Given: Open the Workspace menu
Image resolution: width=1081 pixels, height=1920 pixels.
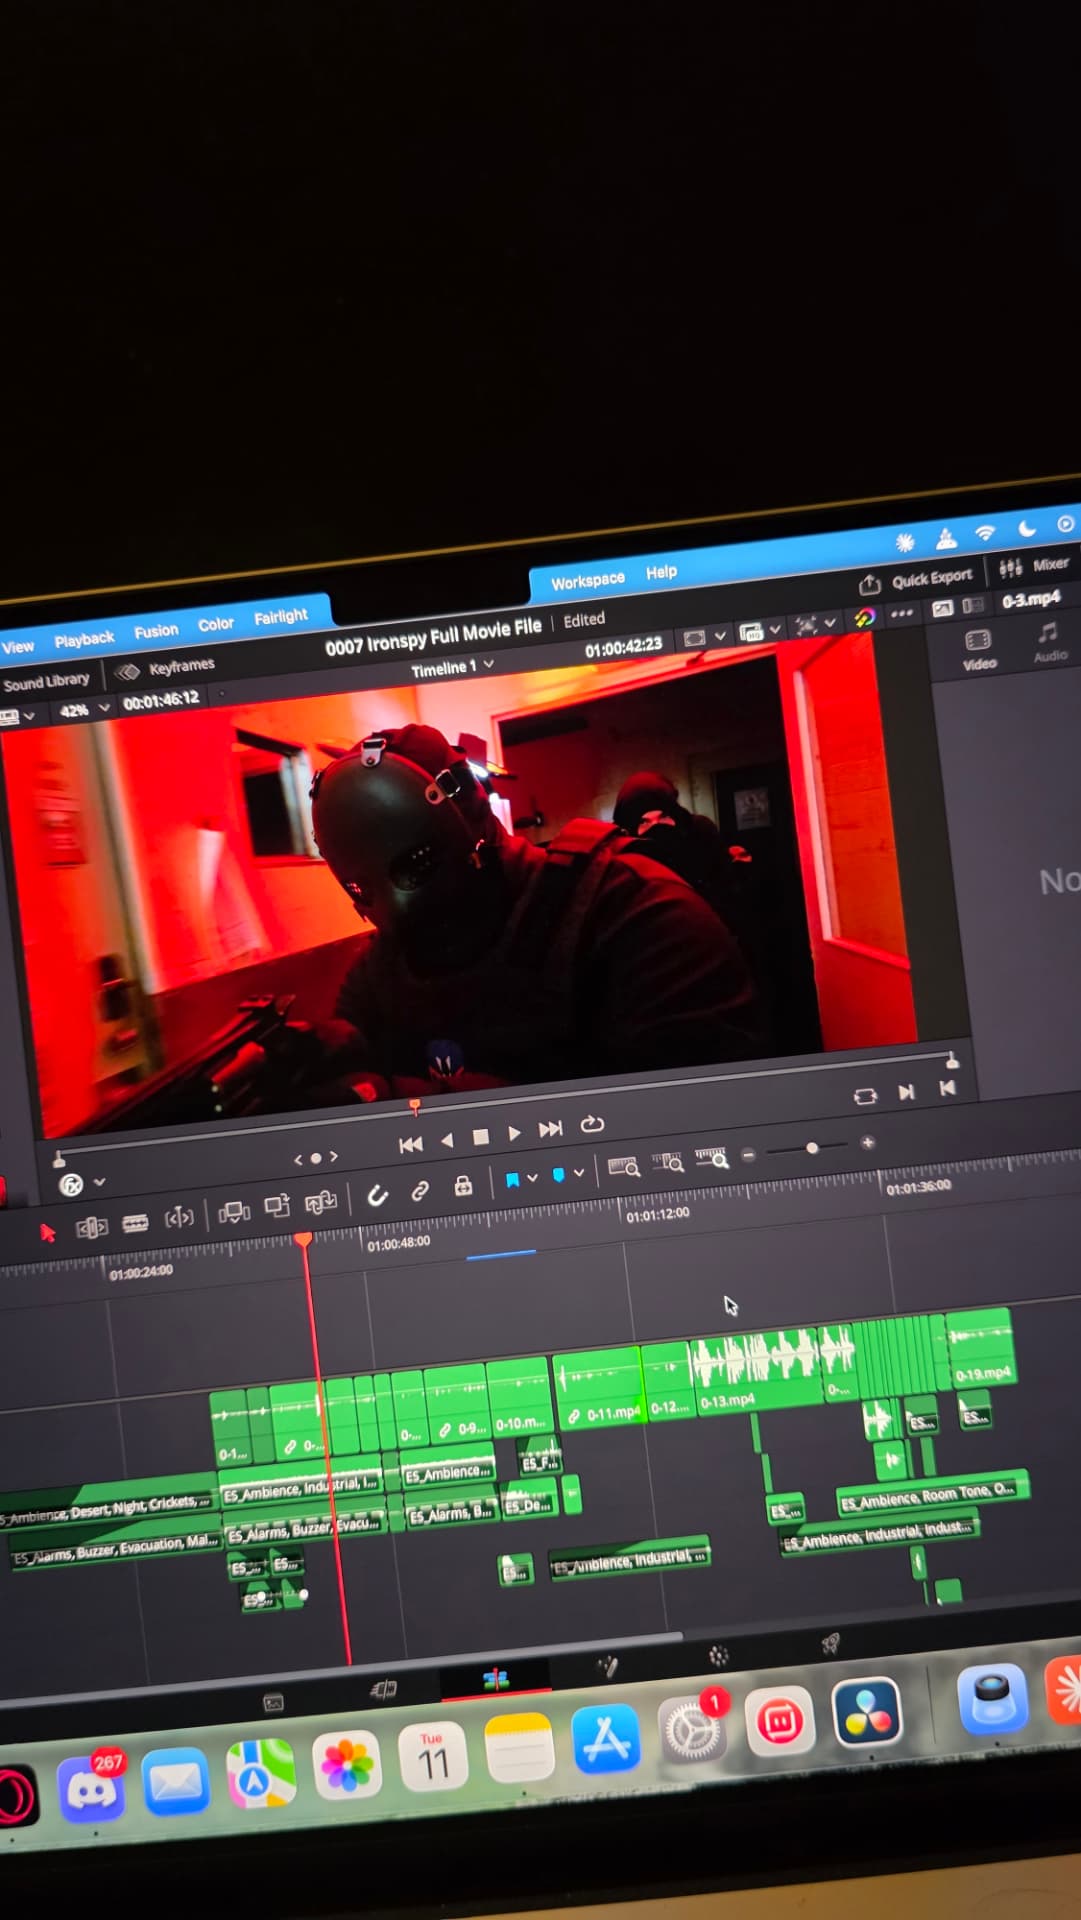Looking at the screenshot, I should [x=587, y=581].
